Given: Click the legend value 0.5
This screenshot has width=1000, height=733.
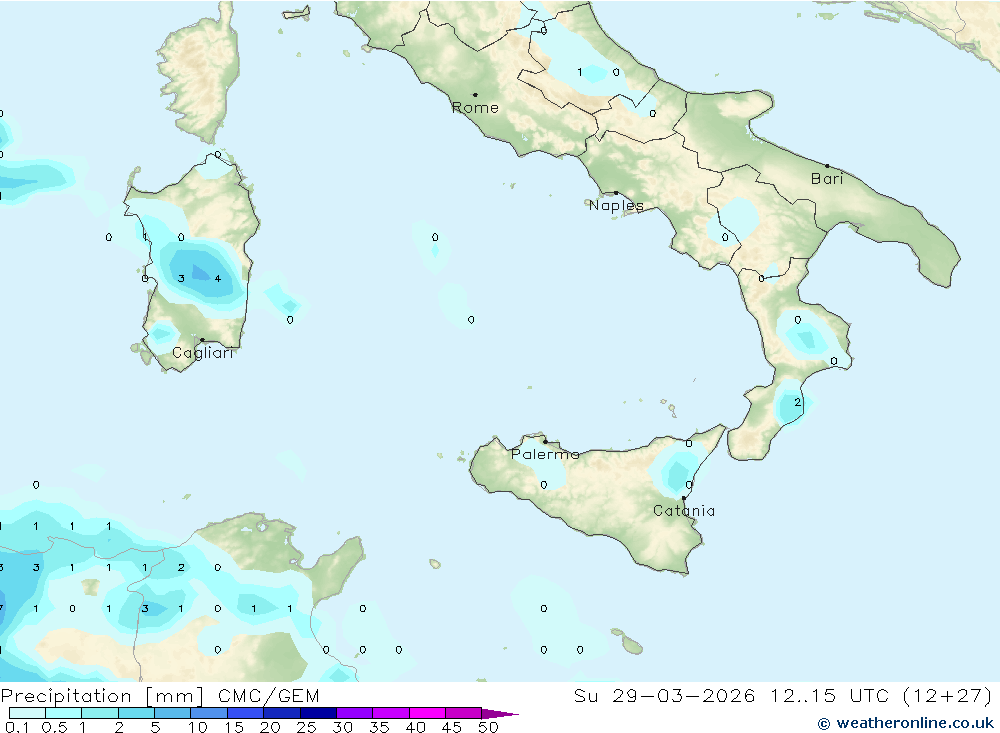Looking at the screenshot, I should (x=54, y=727).
